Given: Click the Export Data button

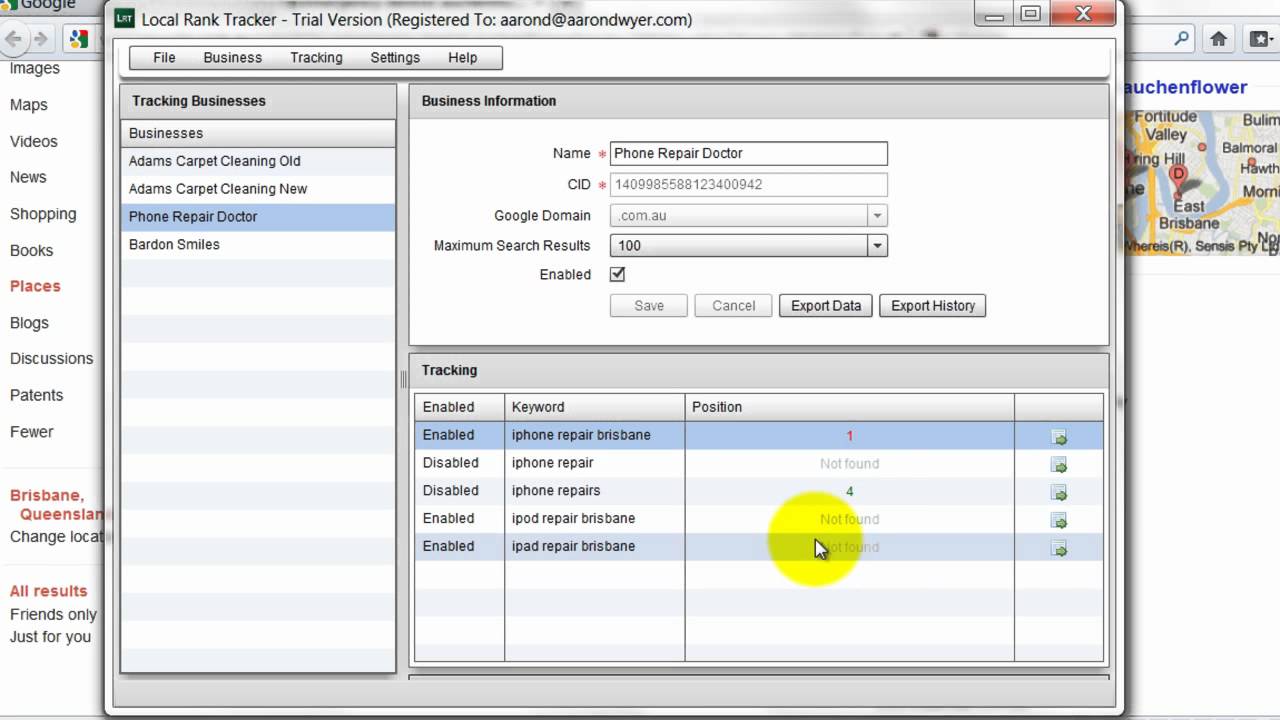Looking at the screenshot, I should 826,305.
